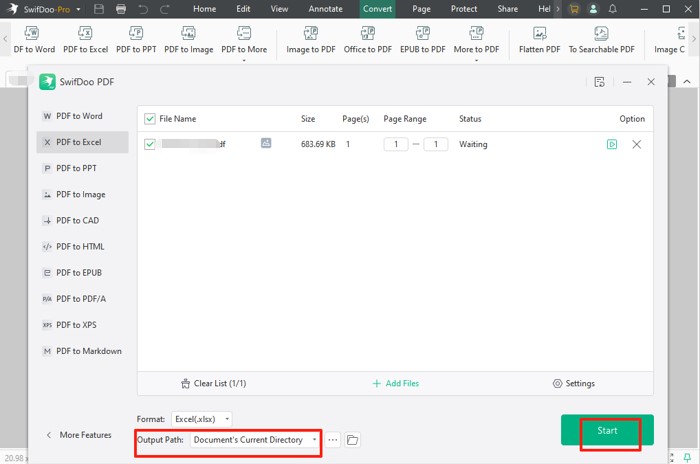Select PDF to PPT in sidebar

click(83, 168)
